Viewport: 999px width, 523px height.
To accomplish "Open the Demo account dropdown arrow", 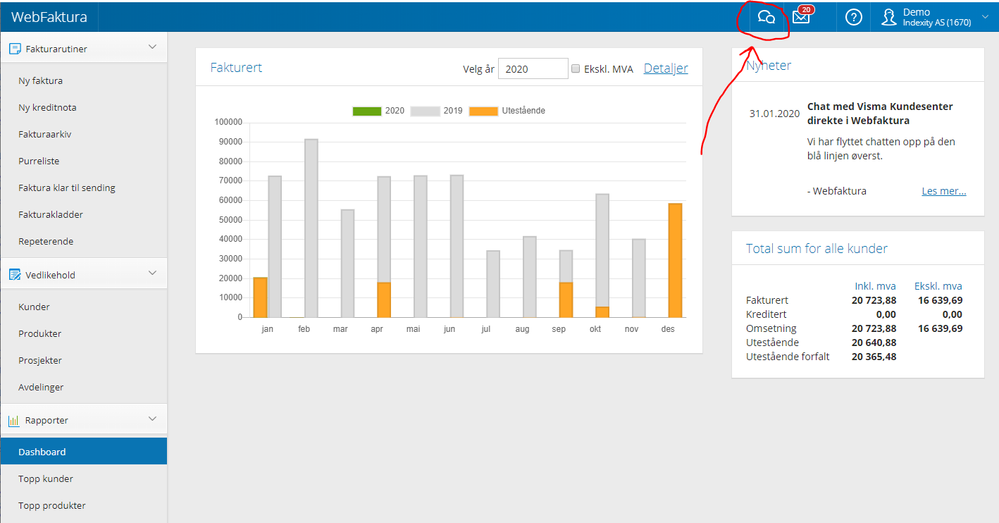I will 985,17.
